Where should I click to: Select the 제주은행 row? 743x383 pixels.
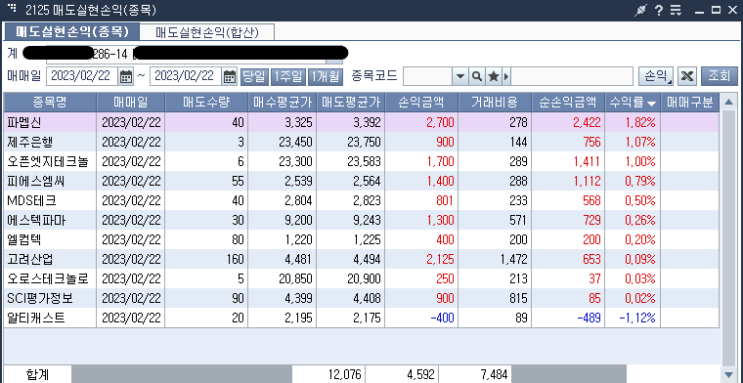click(361, 142)
